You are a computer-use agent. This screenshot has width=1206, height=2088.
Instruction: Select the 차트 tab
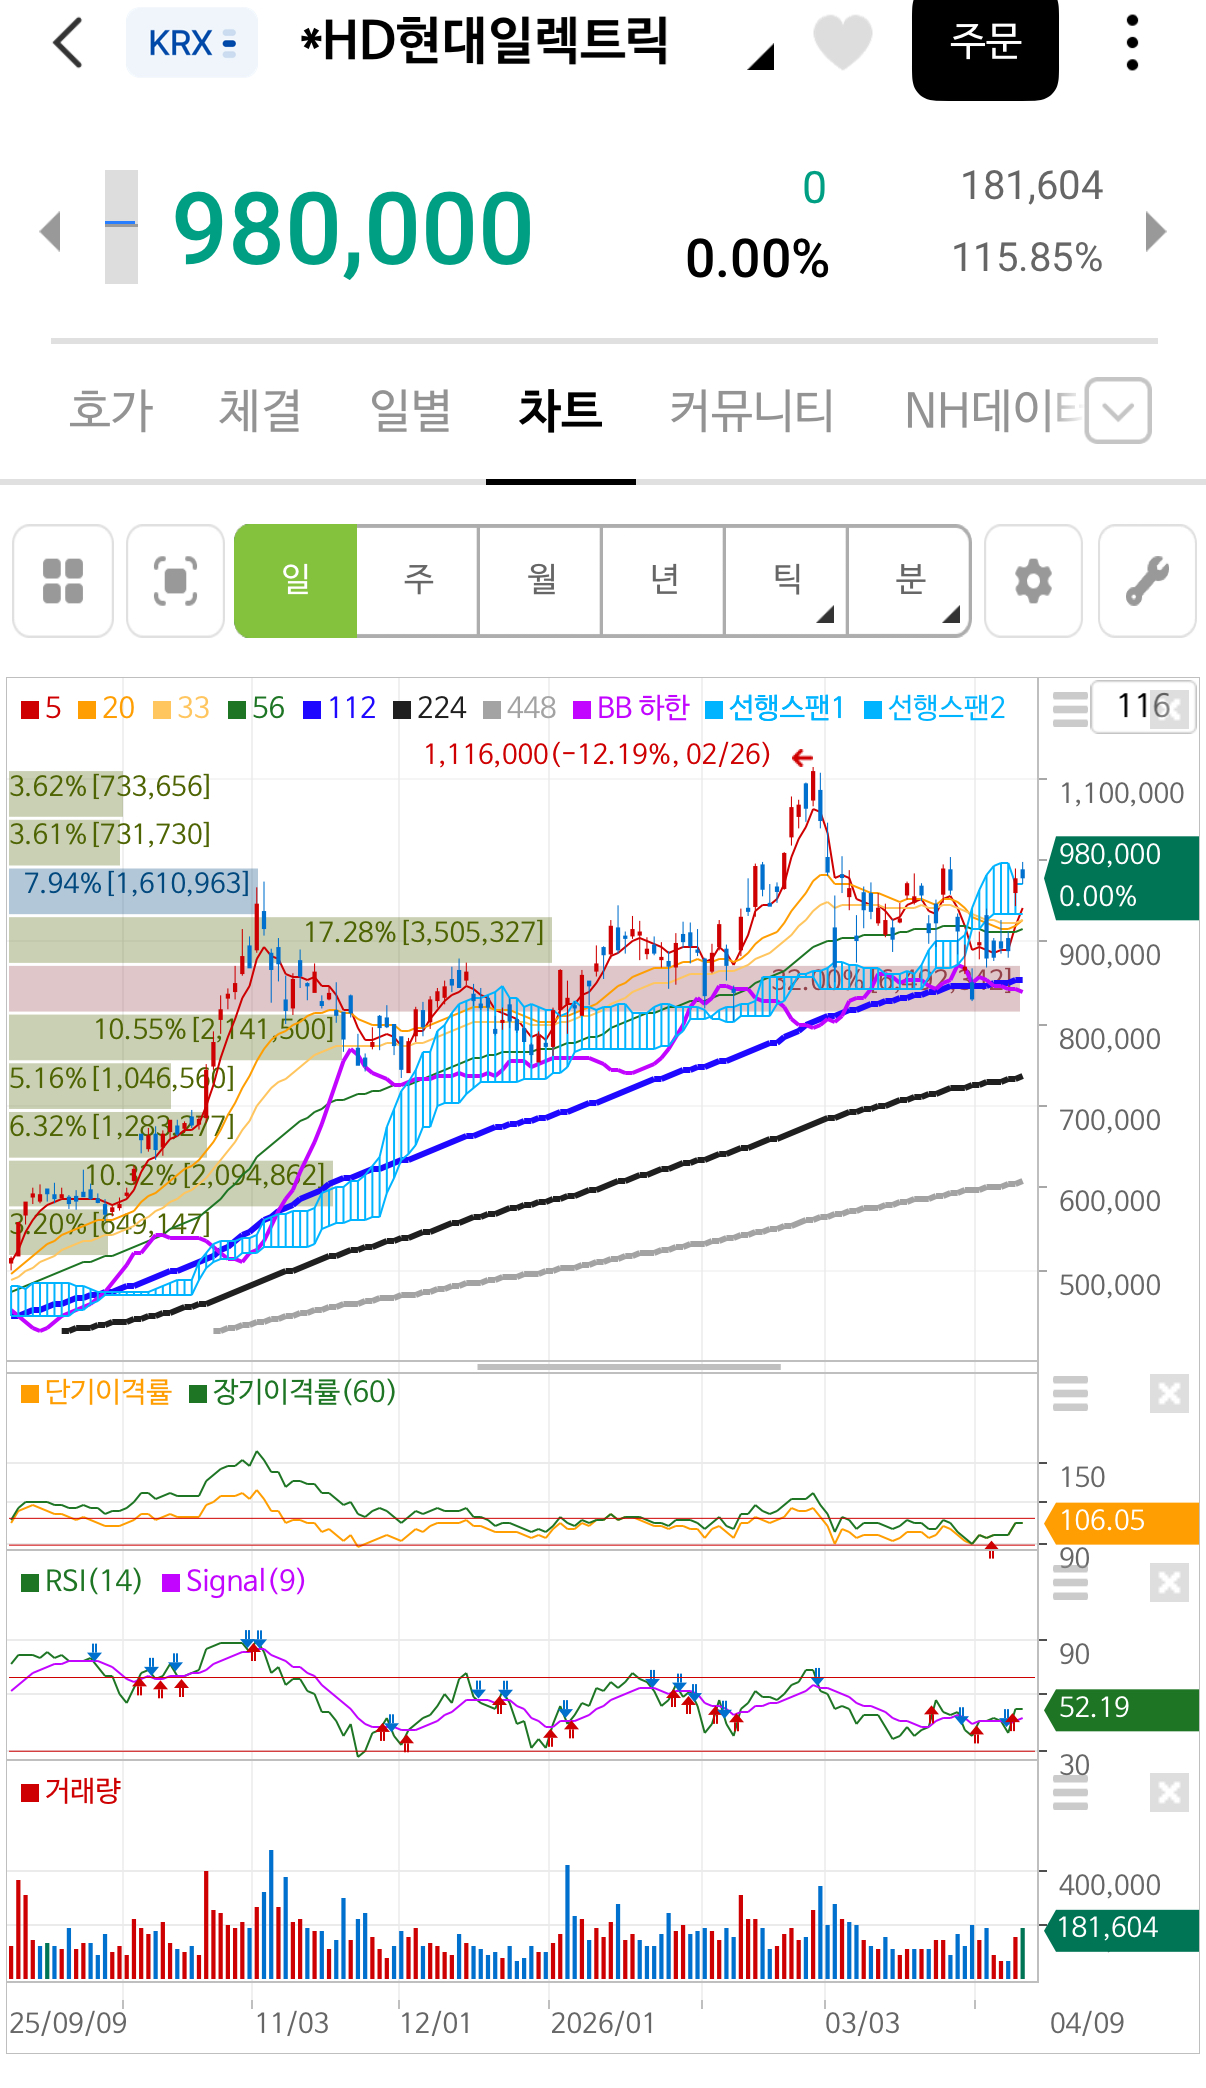coord(560,410)
